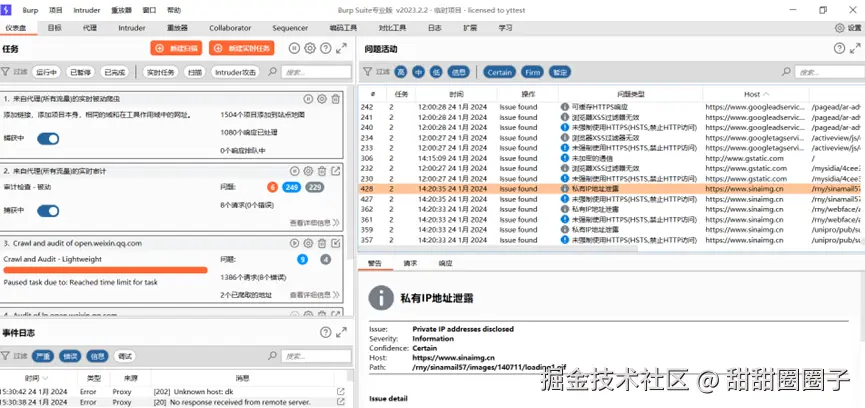Open task 3 details pop-out icon
The width and height of the screenshot is (865, 408).
click(x=335, y=243)
